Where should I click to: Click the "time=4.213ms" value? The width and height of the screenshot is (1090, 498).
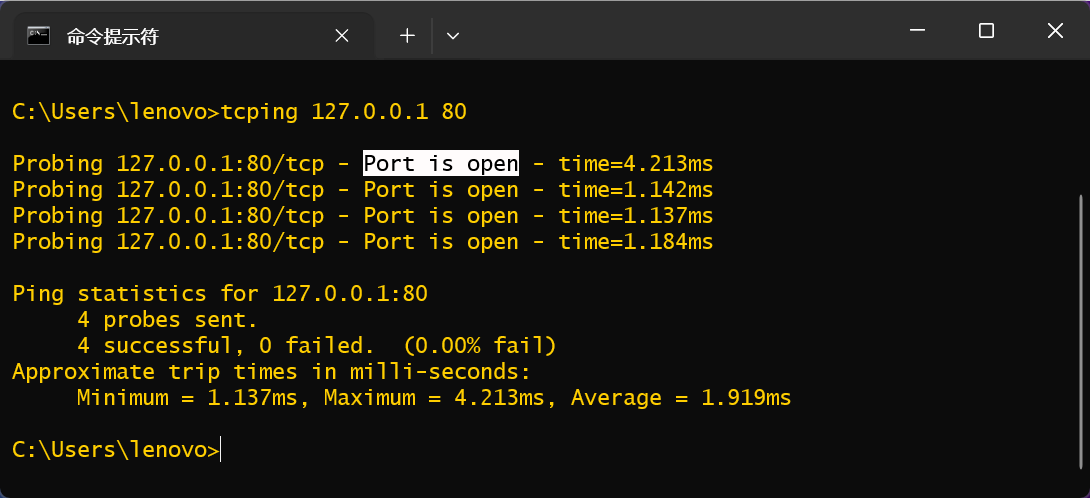[636, 163]
